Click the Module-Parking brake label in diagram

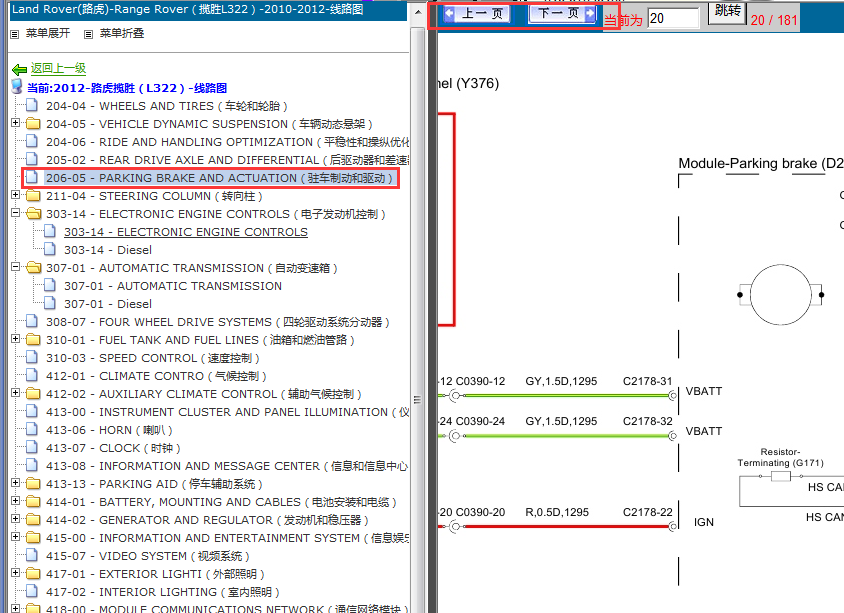click(760, 163)
